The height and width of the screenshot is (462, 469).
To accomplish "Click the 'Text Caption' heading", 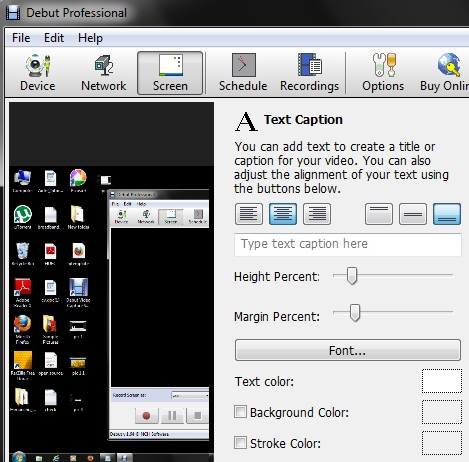I will (303, 120).
